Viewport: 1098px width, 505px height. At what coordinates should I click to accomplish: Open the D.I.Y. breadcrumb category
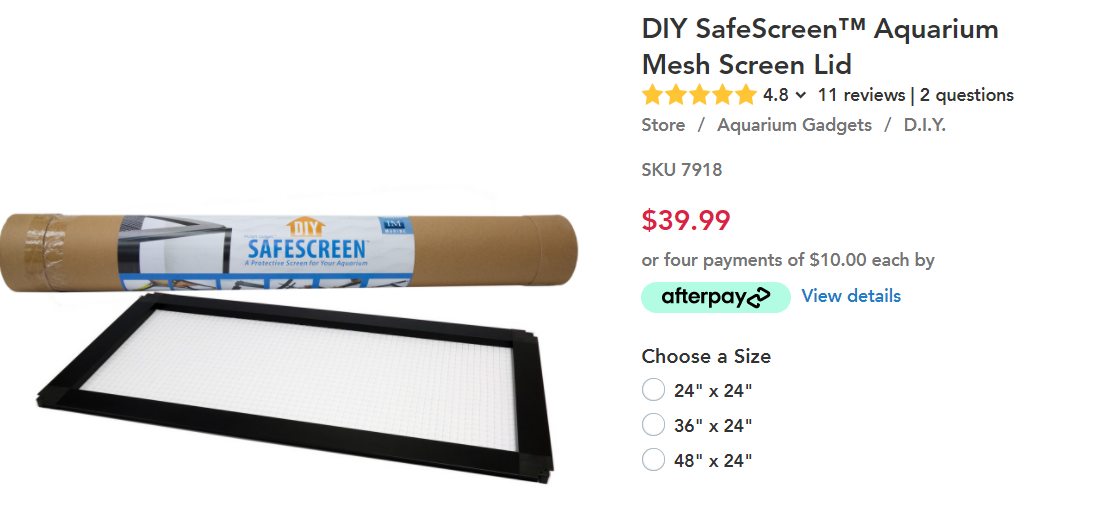click(924, 125)
